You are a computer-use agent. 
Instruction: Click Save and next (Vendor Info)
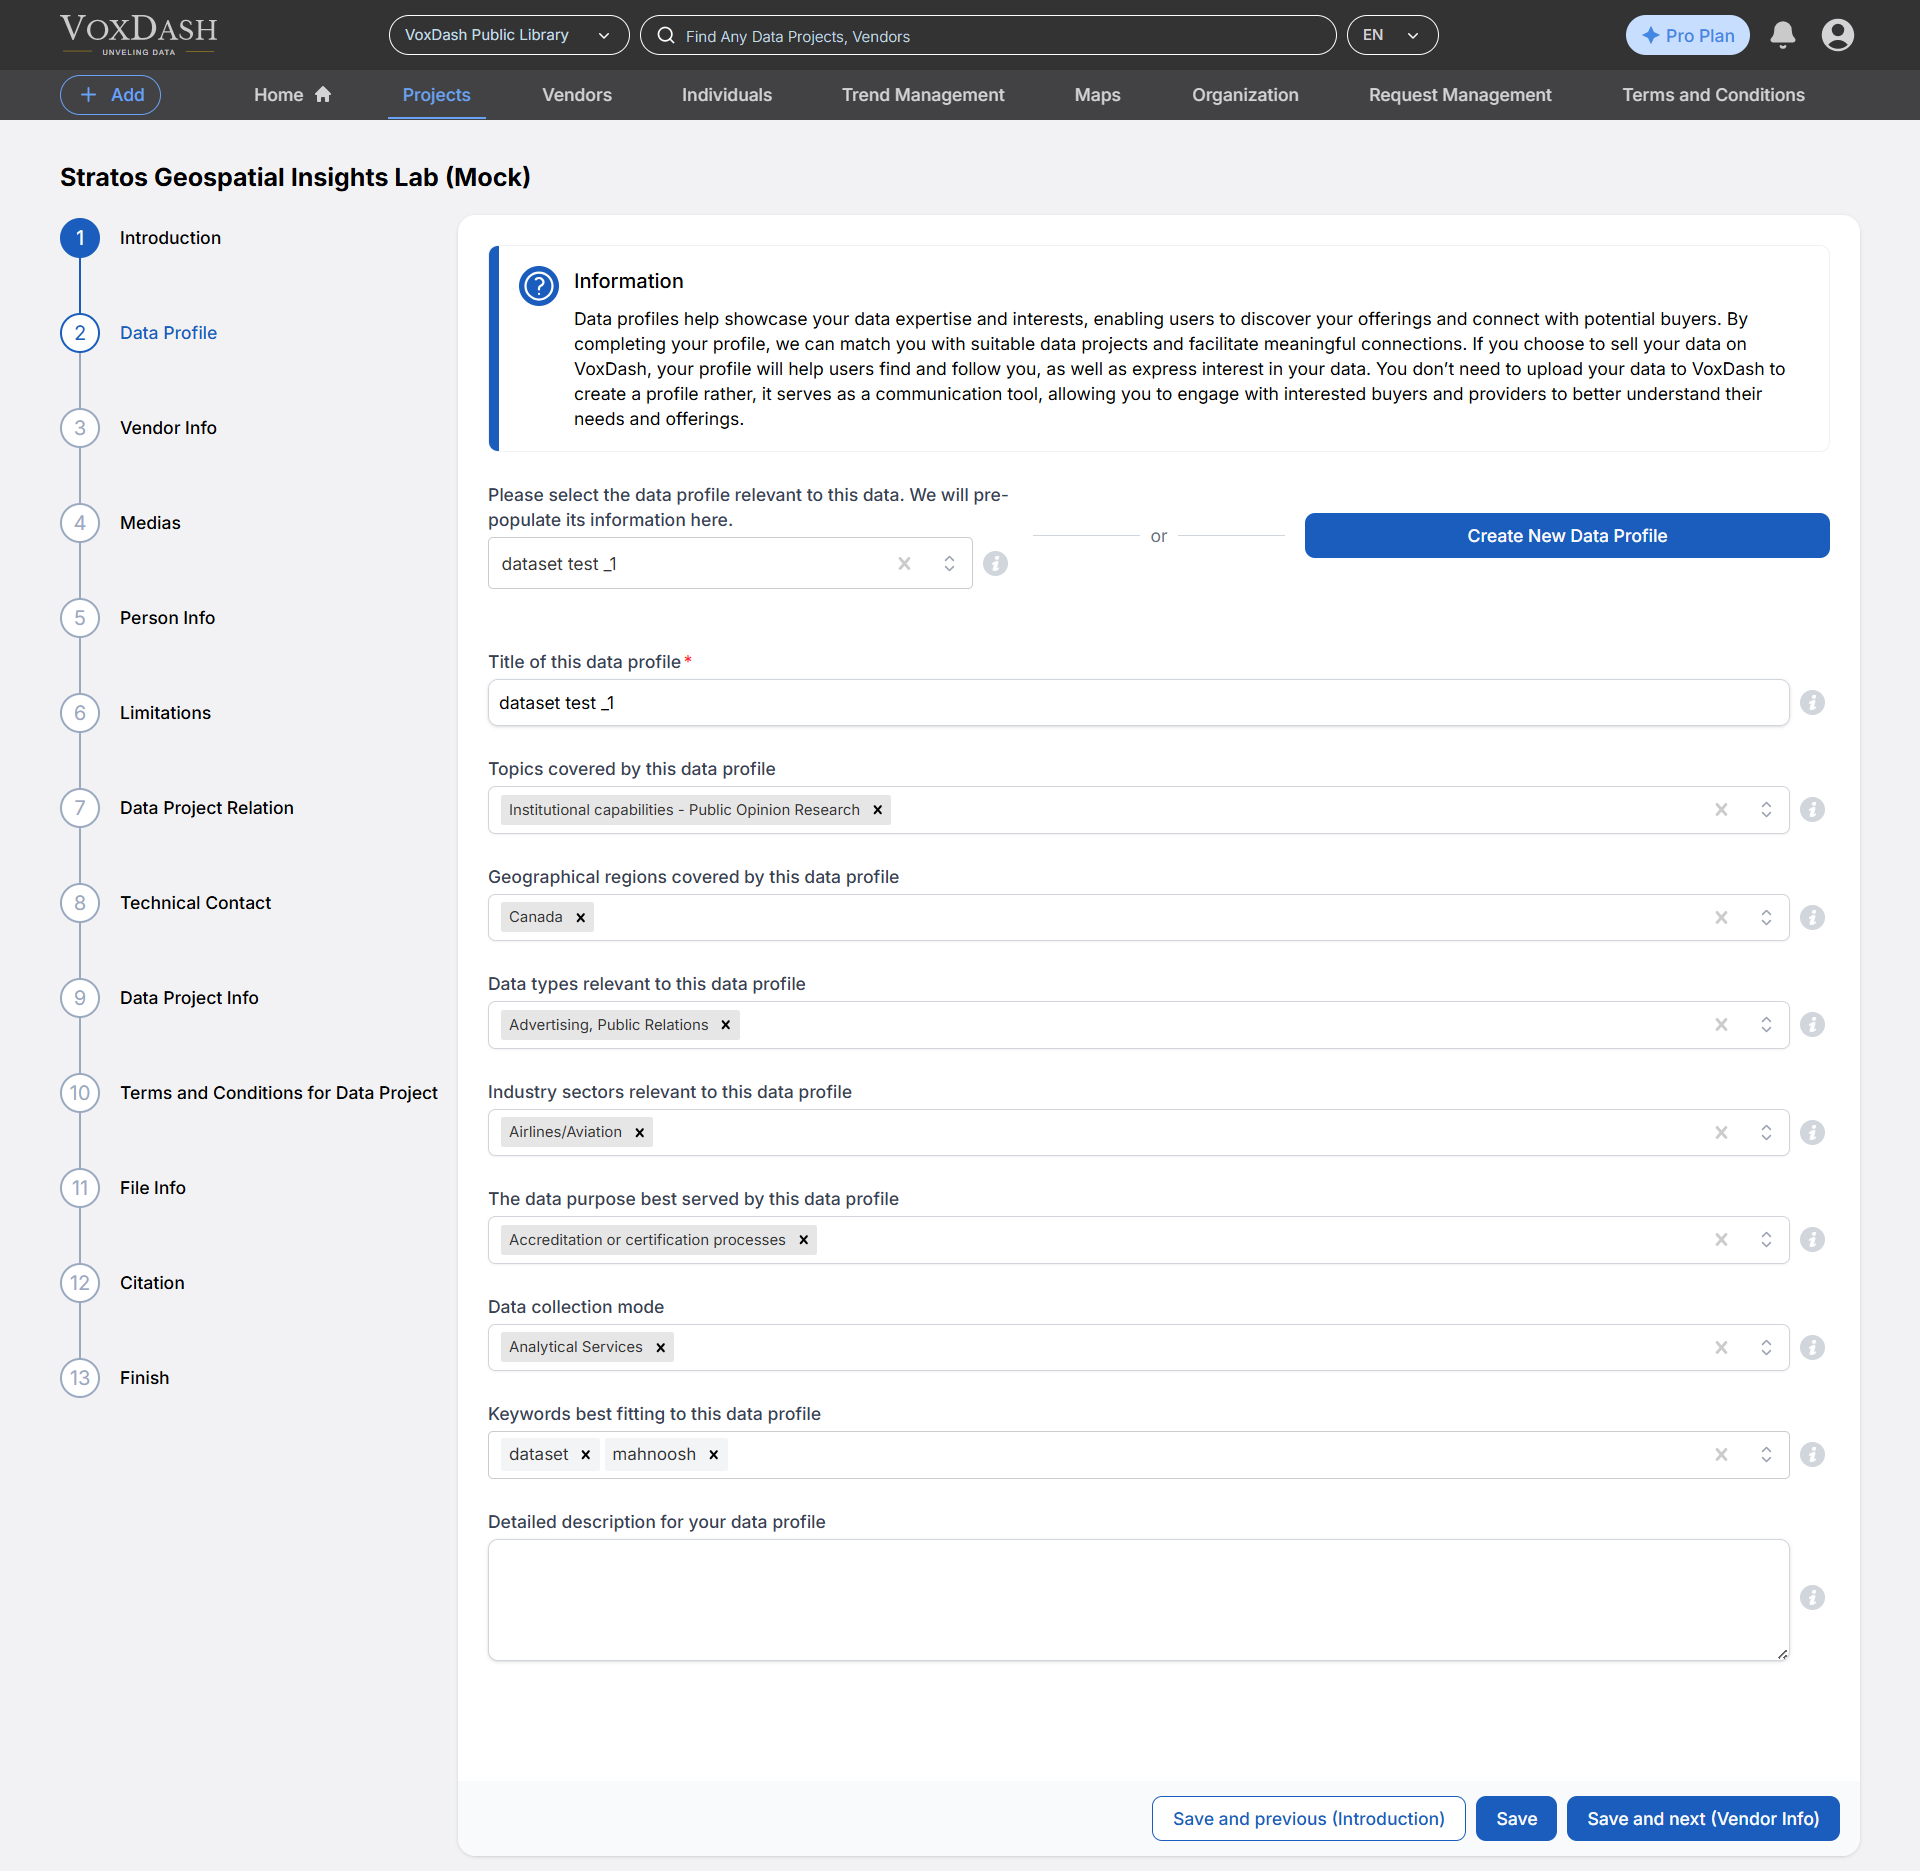point(1702,1819)
